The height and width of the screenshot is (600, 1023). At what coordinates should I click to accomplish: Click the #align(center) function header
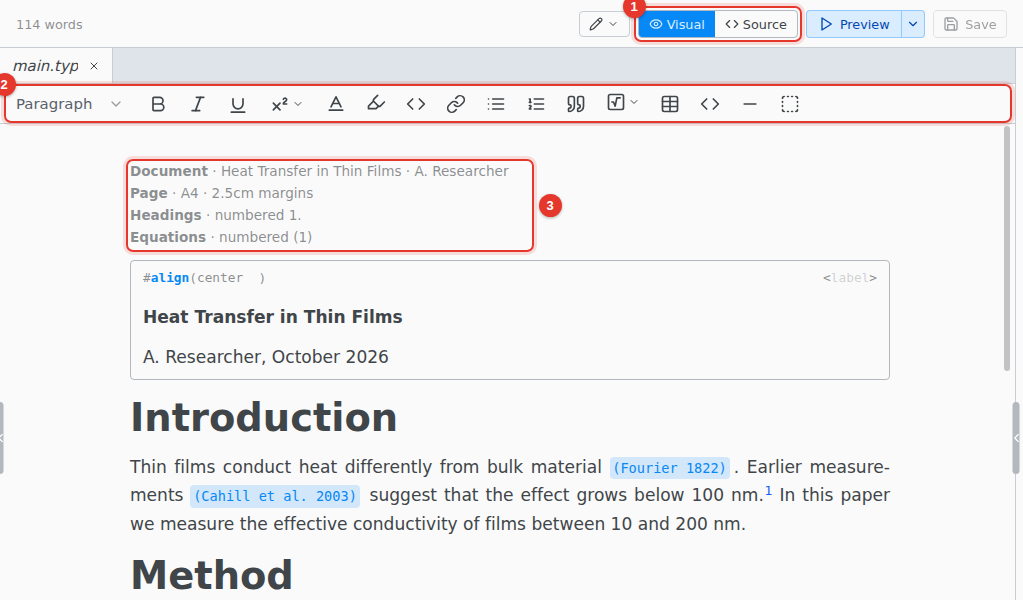point(204,278)
